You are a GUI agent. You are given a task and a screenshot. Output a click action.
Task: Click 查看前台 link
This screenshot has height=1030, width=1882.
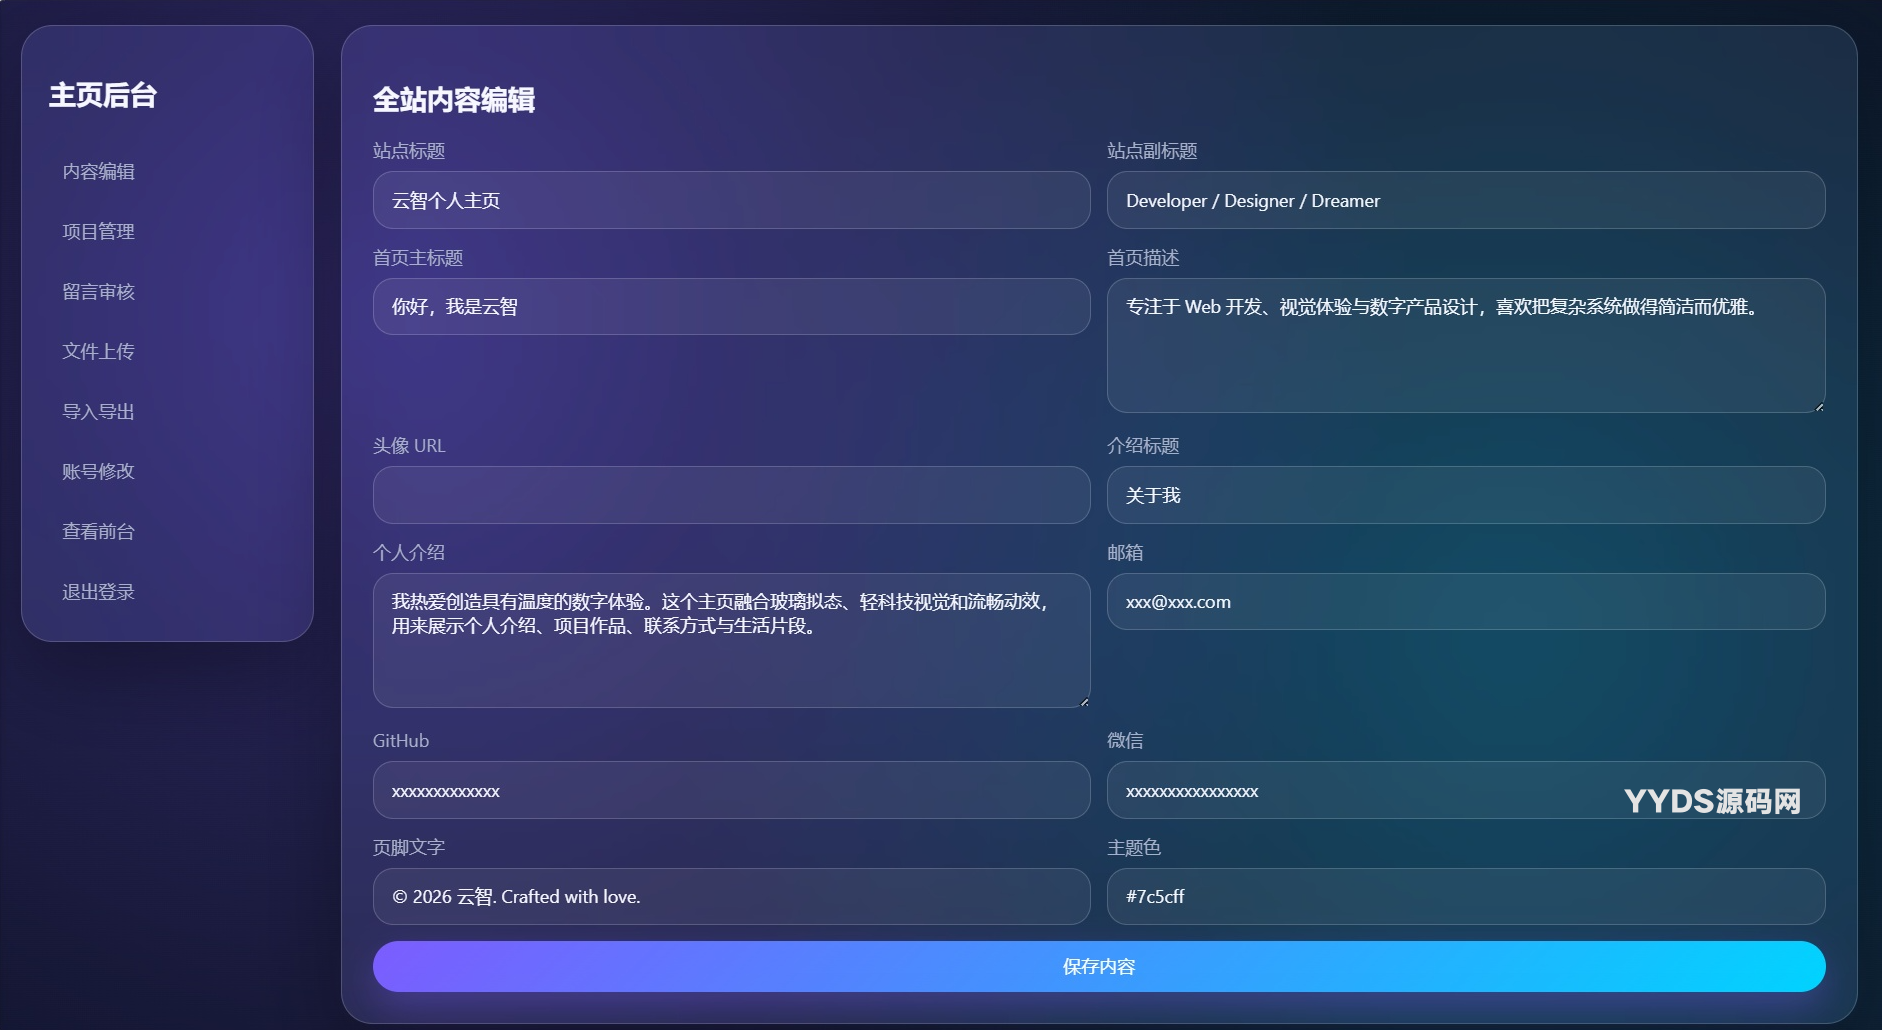point(98,531)
